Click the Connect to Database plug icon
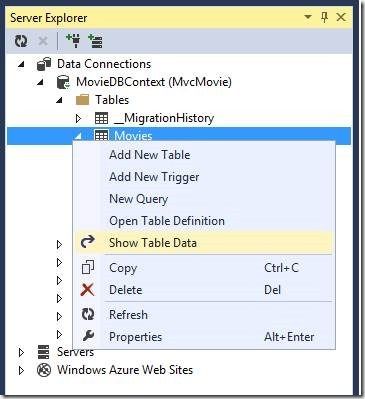Viewport: 365px width, 399px height. pyautogui.click(x=73, y=41)
